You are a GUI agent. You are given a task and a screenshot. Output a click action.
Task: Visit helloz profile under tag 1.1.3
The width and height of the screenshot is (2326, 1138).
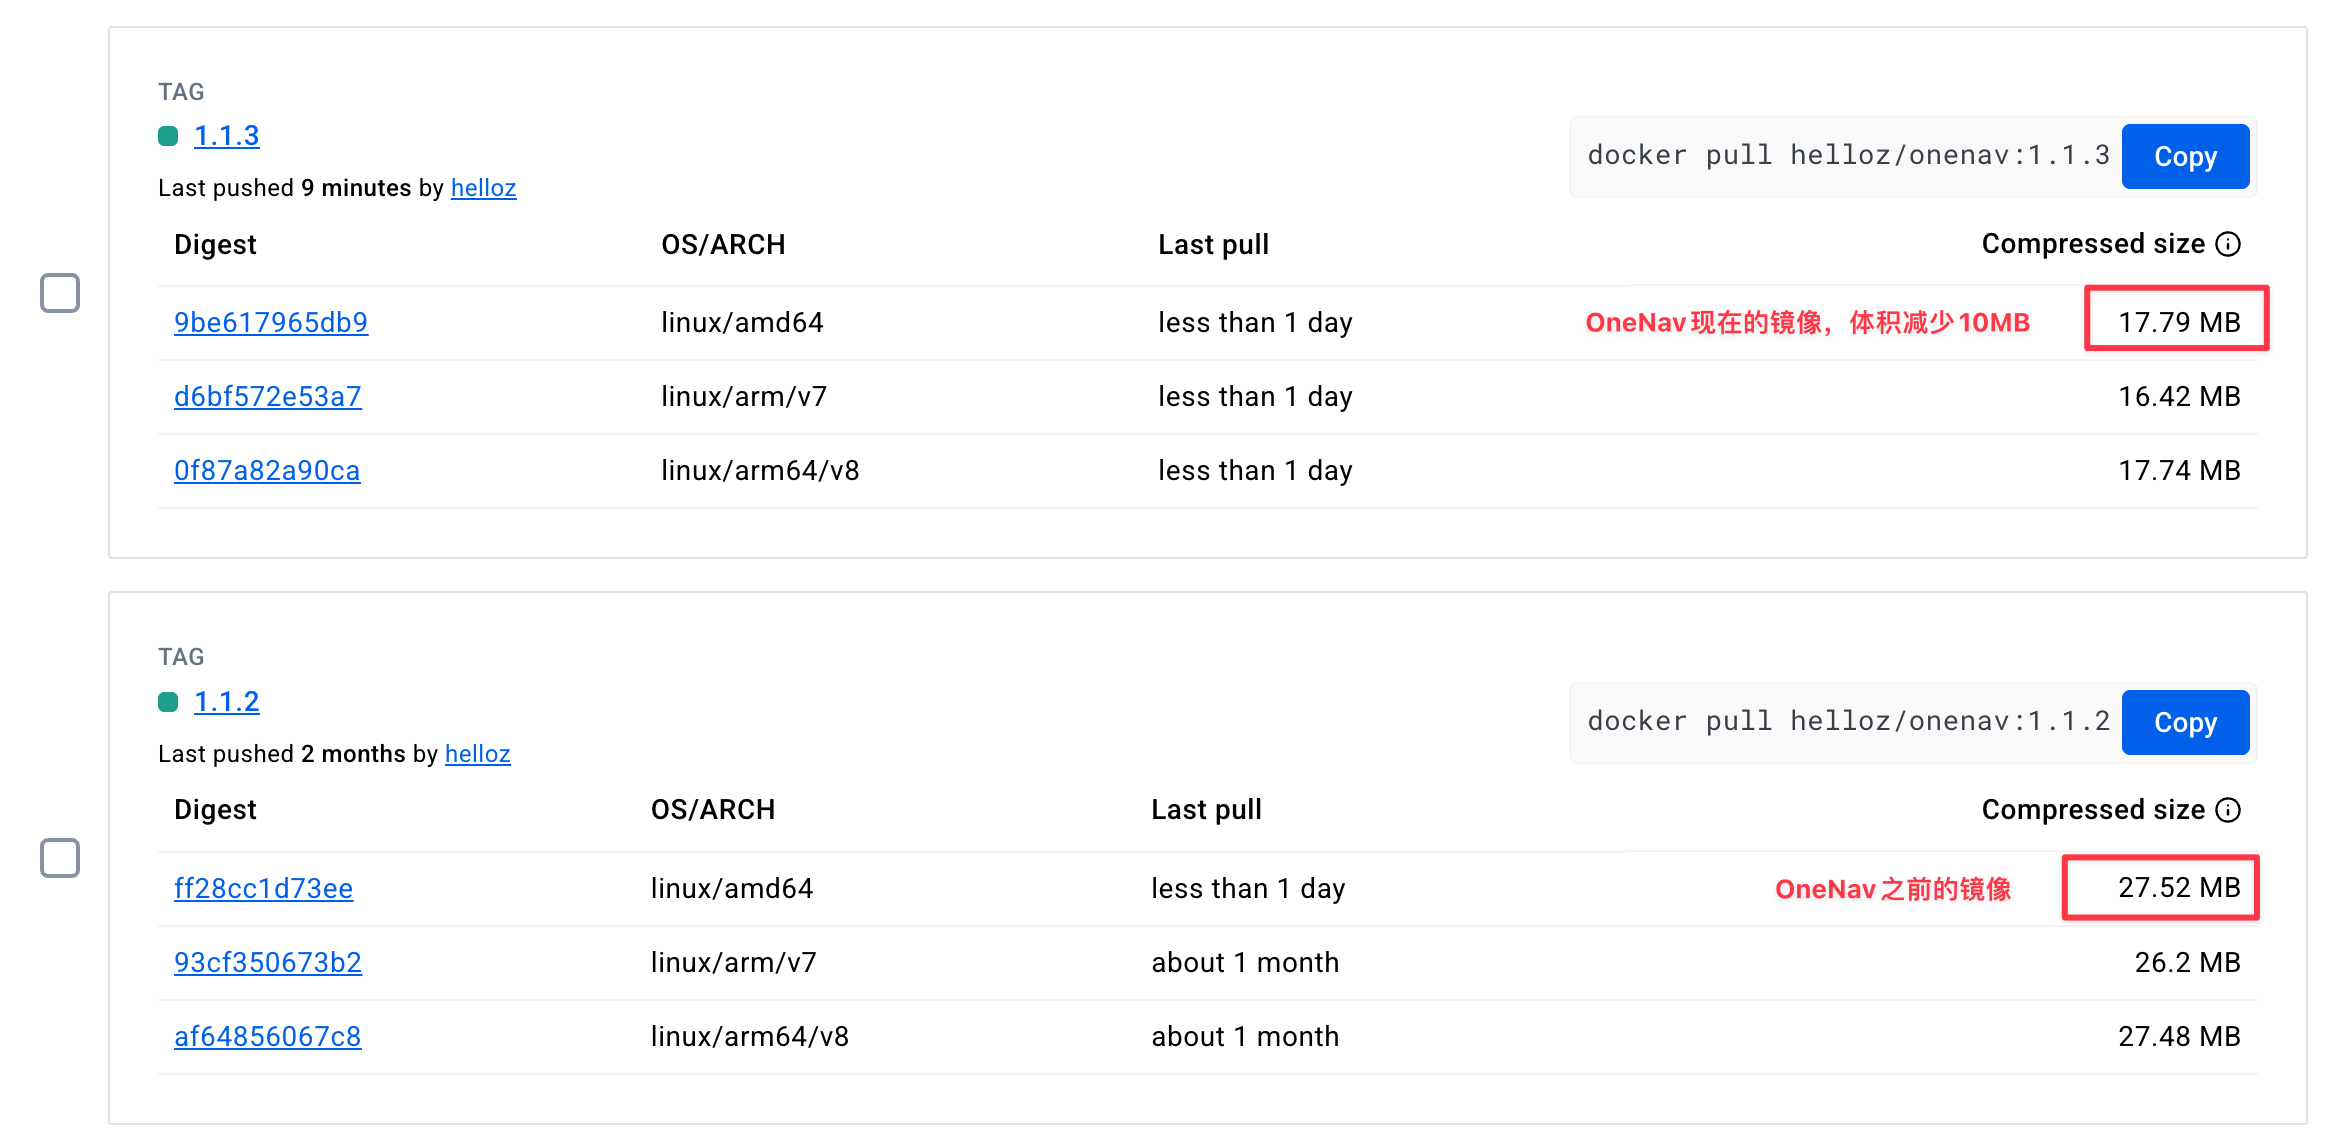[483, 188]
